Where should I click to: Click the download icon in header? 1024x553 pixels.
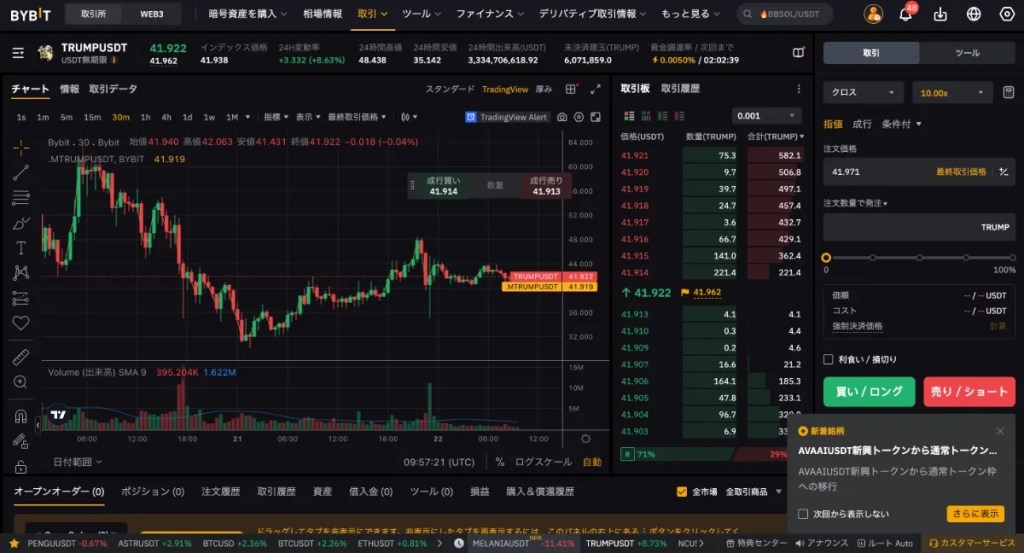[x=940, y=15]
